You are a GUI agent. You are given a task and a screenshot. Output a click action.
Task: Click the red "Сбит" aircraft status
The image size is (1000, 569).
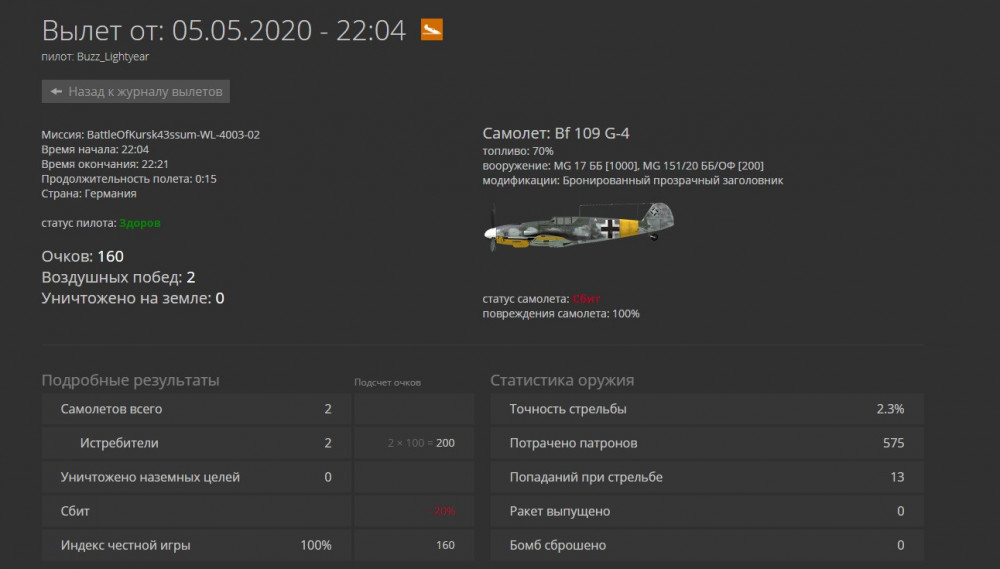point(587,299)
